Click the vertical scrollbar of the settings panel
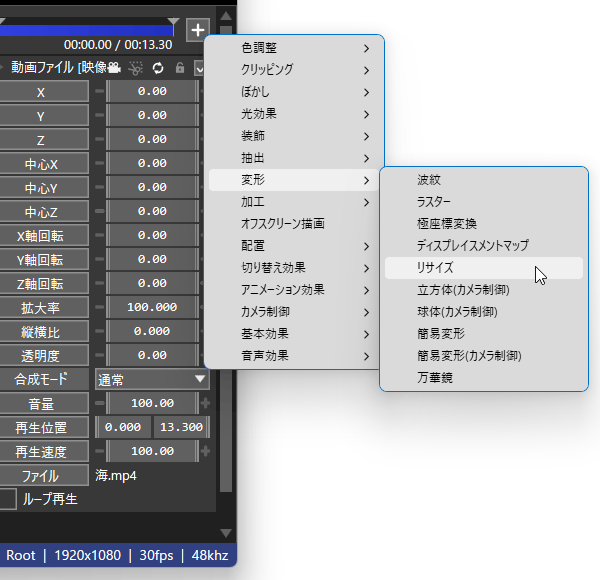The image size is (600, 580). click(226, 259)
